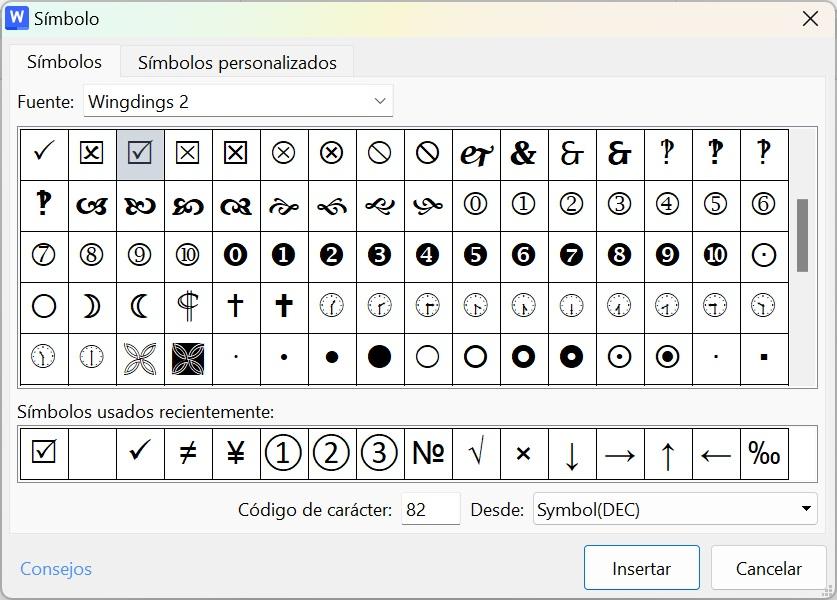Click the bold ampersand symbol
Screen dimensions: 837x600
523,153
